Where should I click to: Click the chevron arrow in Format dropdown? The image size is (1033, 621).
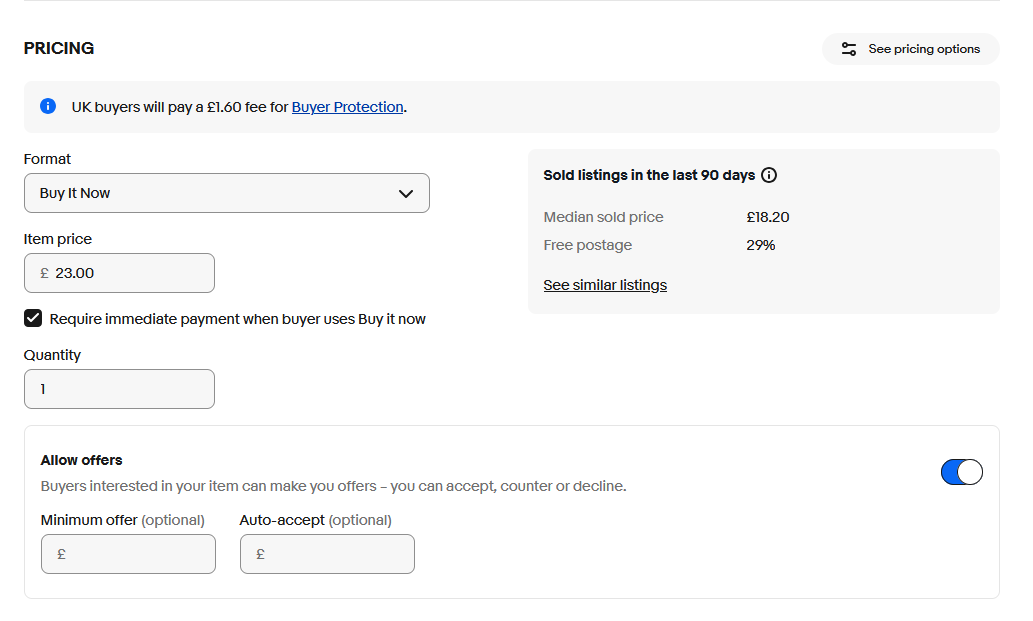point(405,193)
